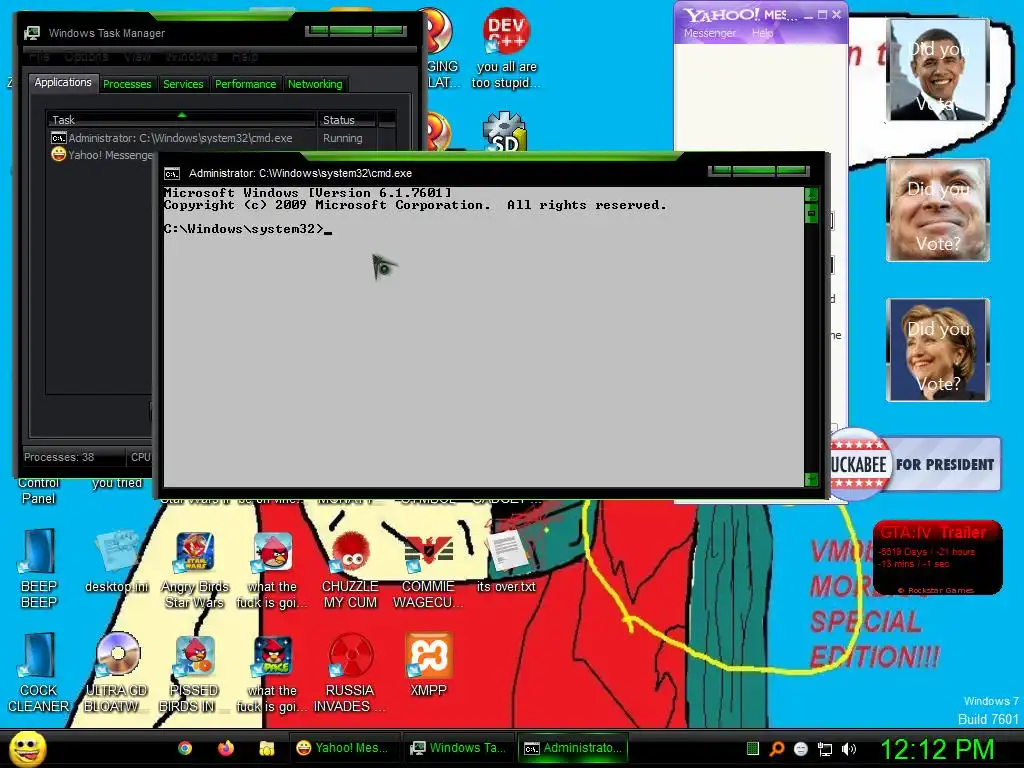
Task: Click the Hillary 'Did you Vote?' gadget
Action: pos(938,349)
